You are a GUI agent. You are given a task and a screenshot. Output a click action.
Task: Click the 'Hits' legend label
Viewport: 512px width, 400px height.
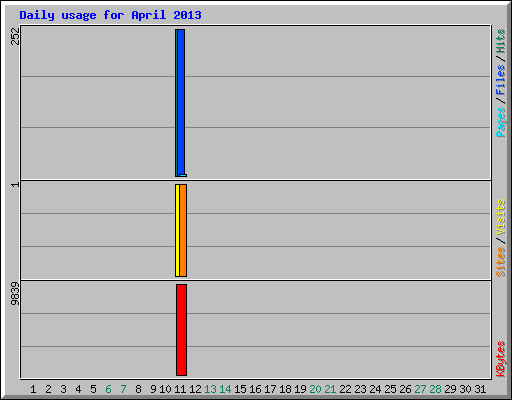[x=501, y=41]
